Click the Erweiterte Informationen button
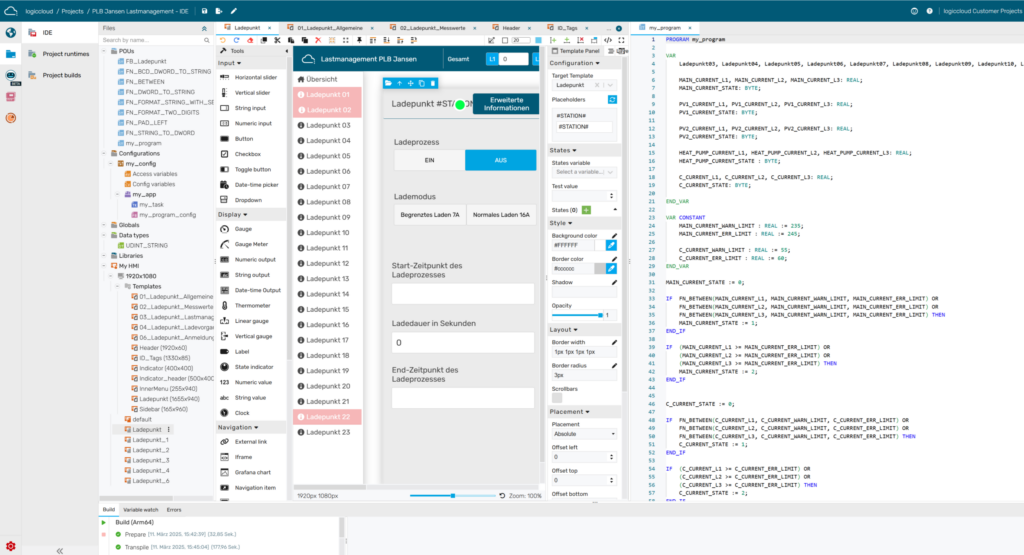Screen dimensions: 1024x555 [505, 104]
